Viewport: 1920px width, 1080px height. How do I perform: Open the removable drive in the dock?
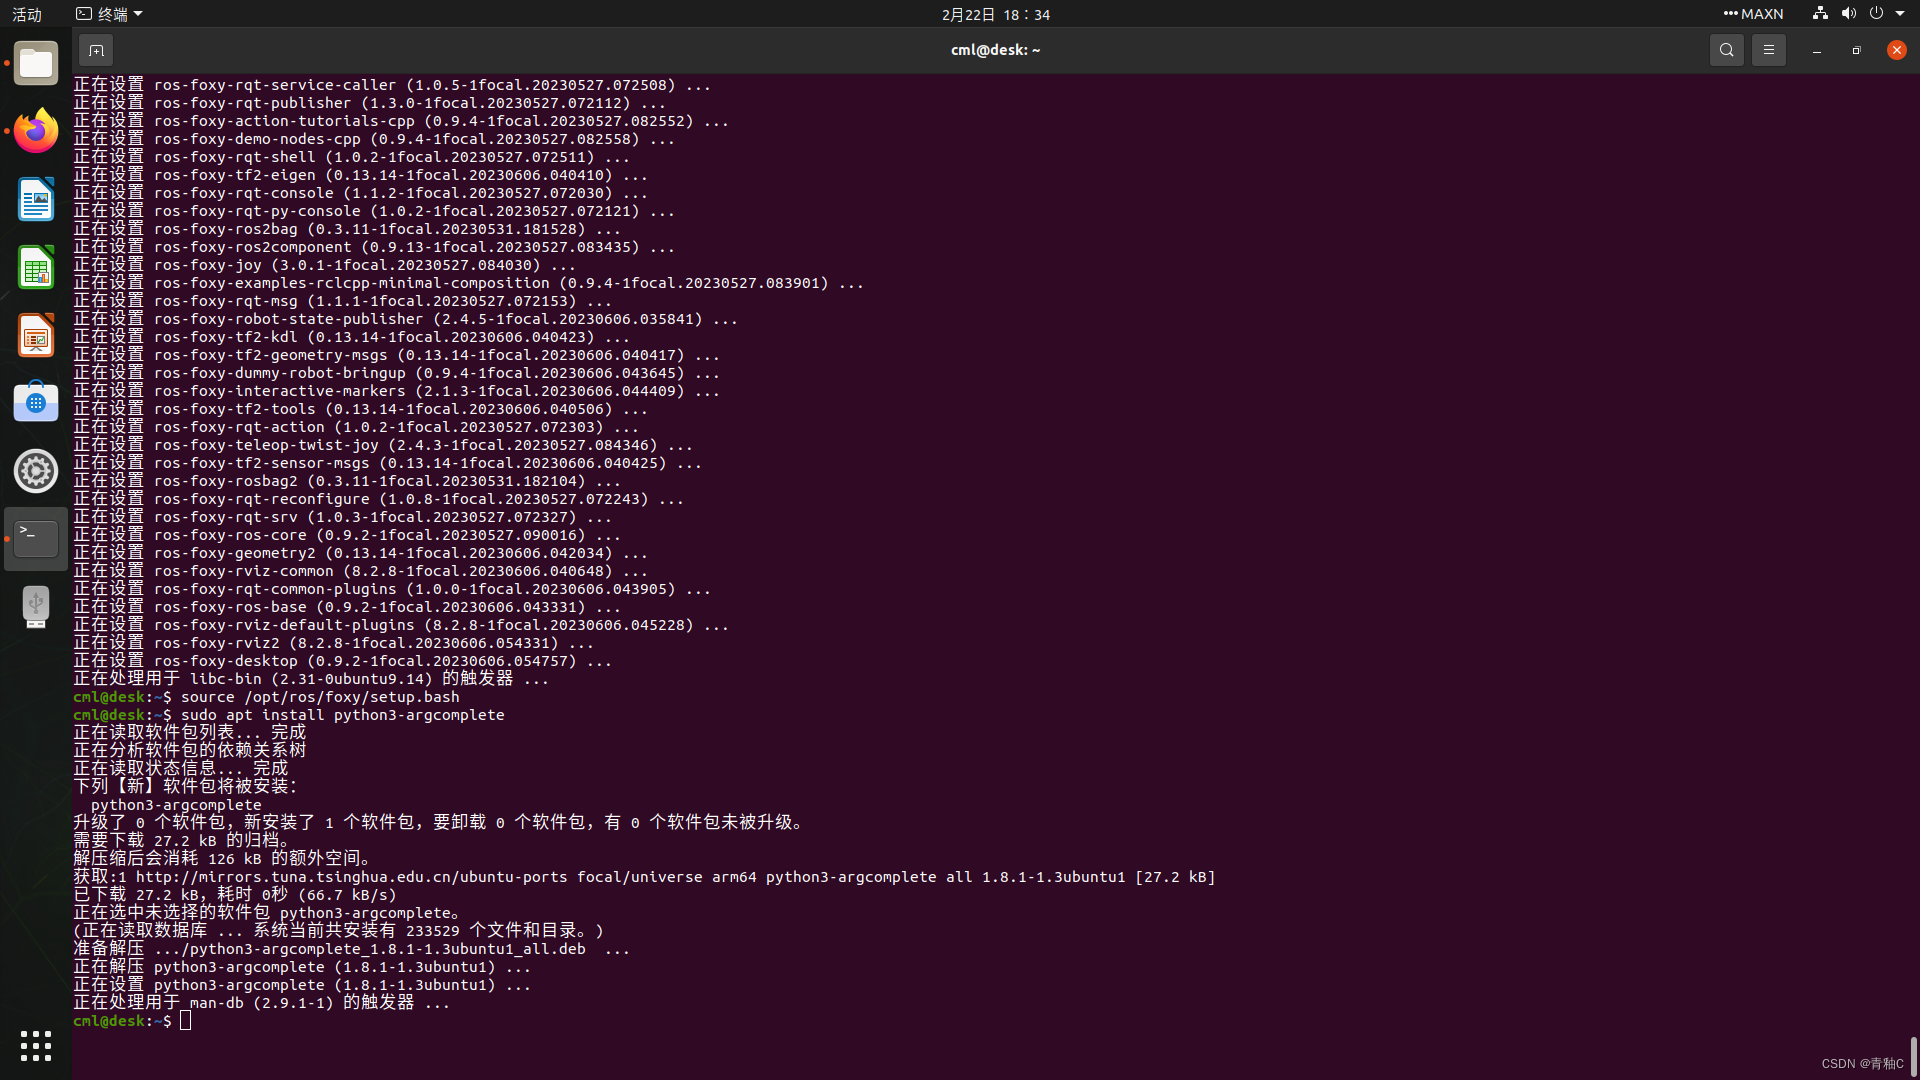click(x=36, y=605)
